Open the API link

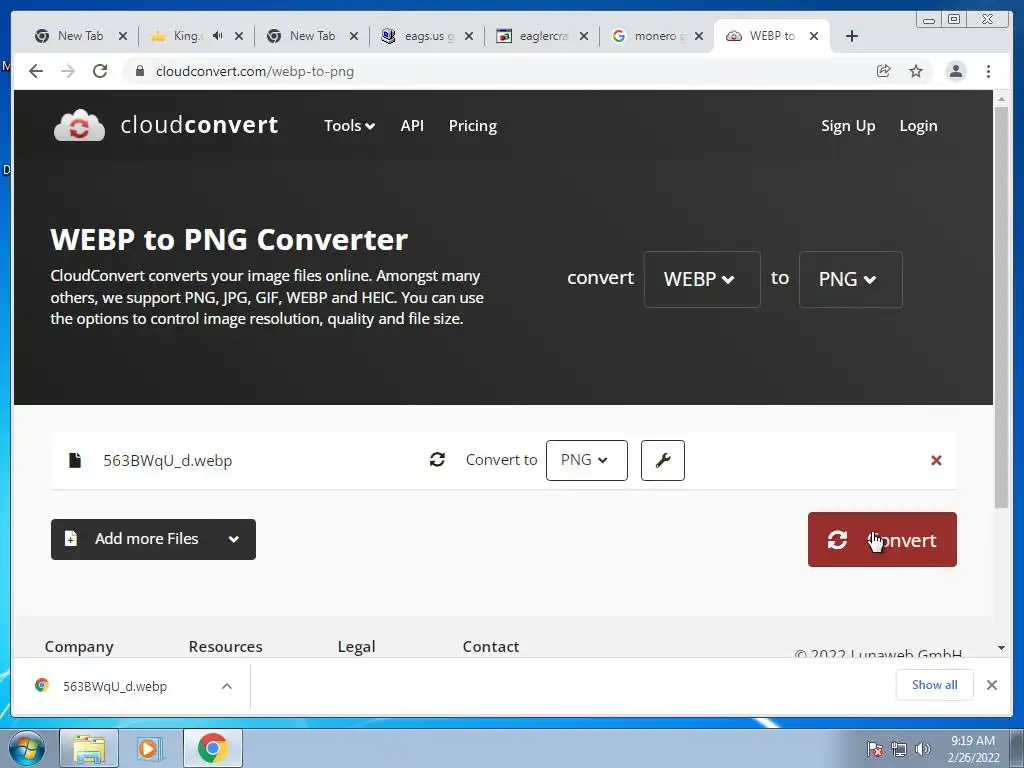pyautogui.click(x=412, y=125)
